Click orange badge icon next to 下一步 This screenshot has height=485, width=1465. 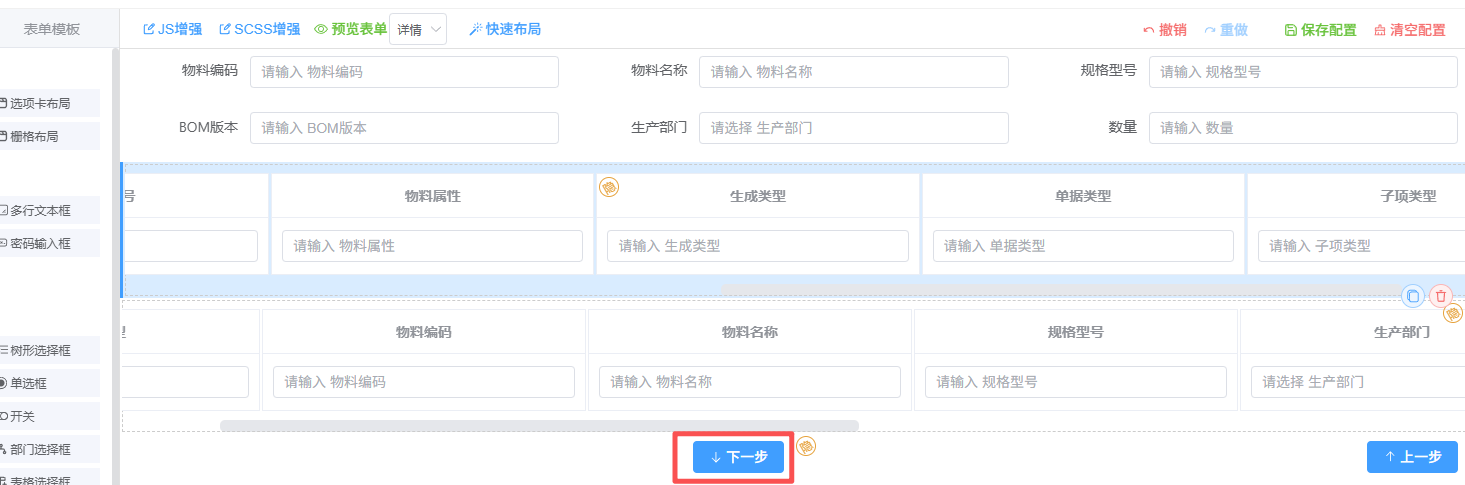[x=807, y=446]
